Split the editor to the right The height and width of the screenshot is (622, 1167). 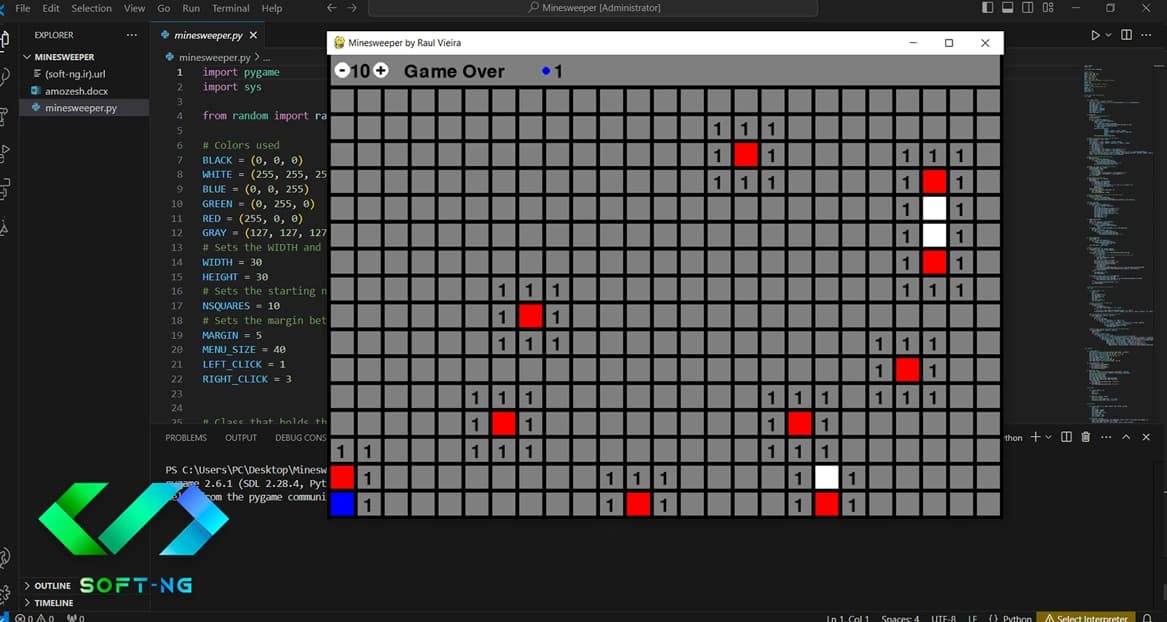coord(1126,35)
